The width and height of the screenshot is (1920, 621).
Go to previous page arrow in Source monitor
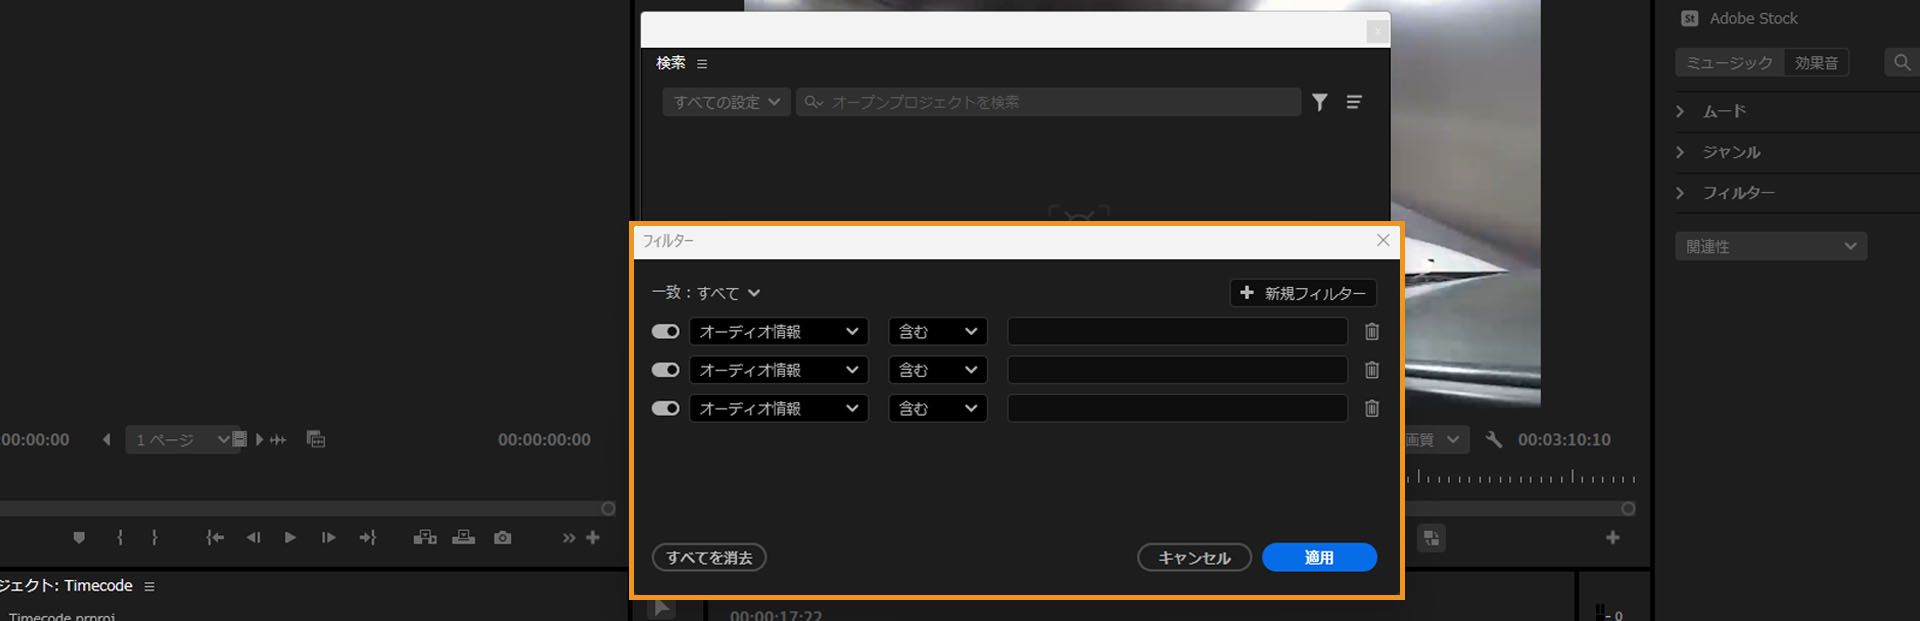(106, 440)
